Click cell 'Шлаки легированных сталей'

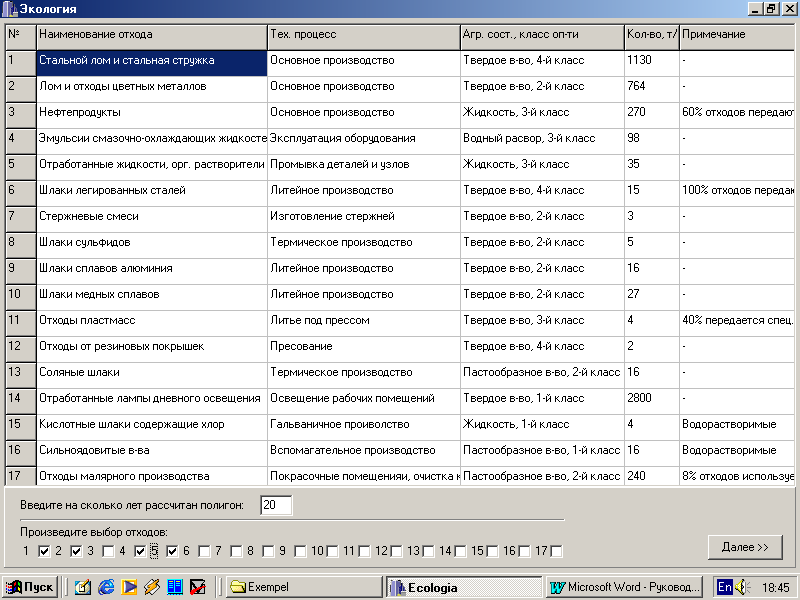152,193
